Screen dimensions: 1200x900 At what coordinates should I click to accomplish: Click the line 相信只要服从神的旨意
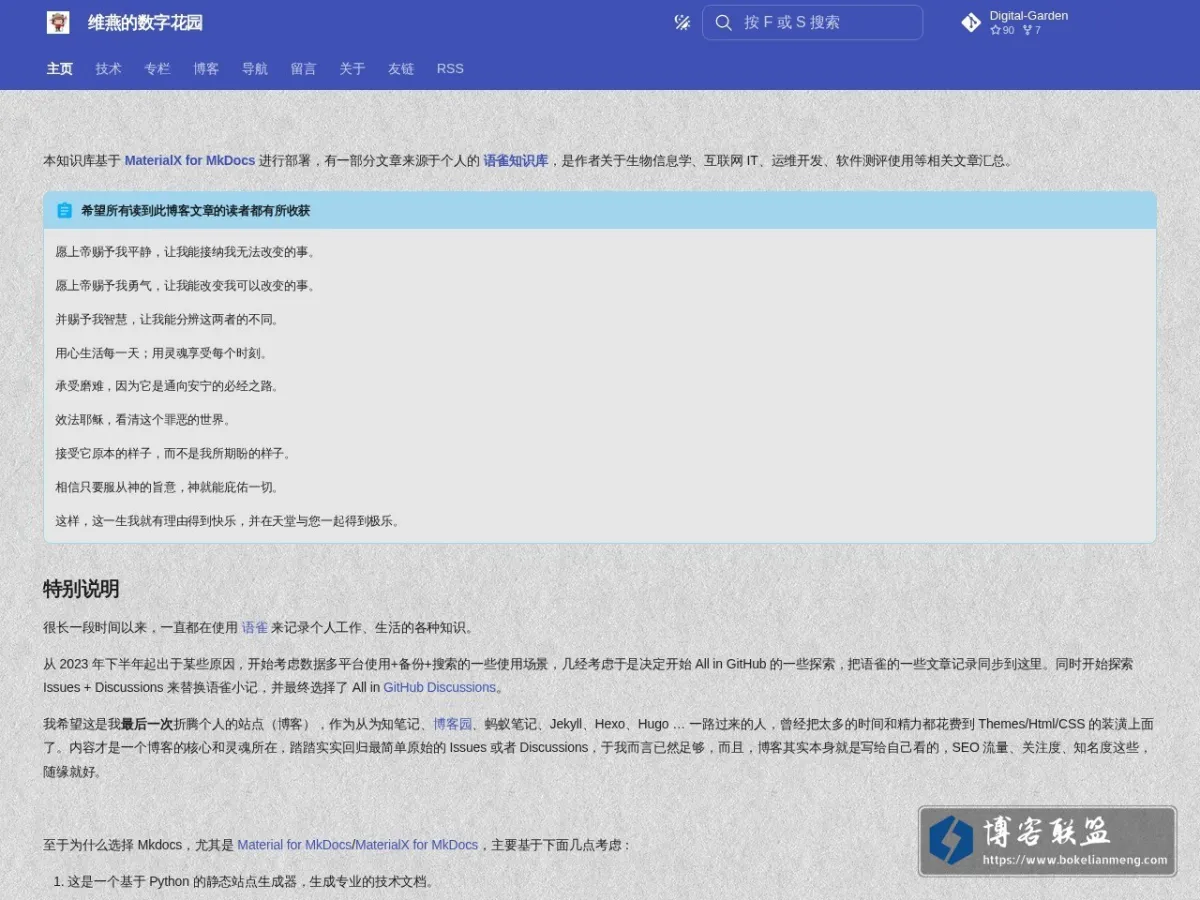168,487
